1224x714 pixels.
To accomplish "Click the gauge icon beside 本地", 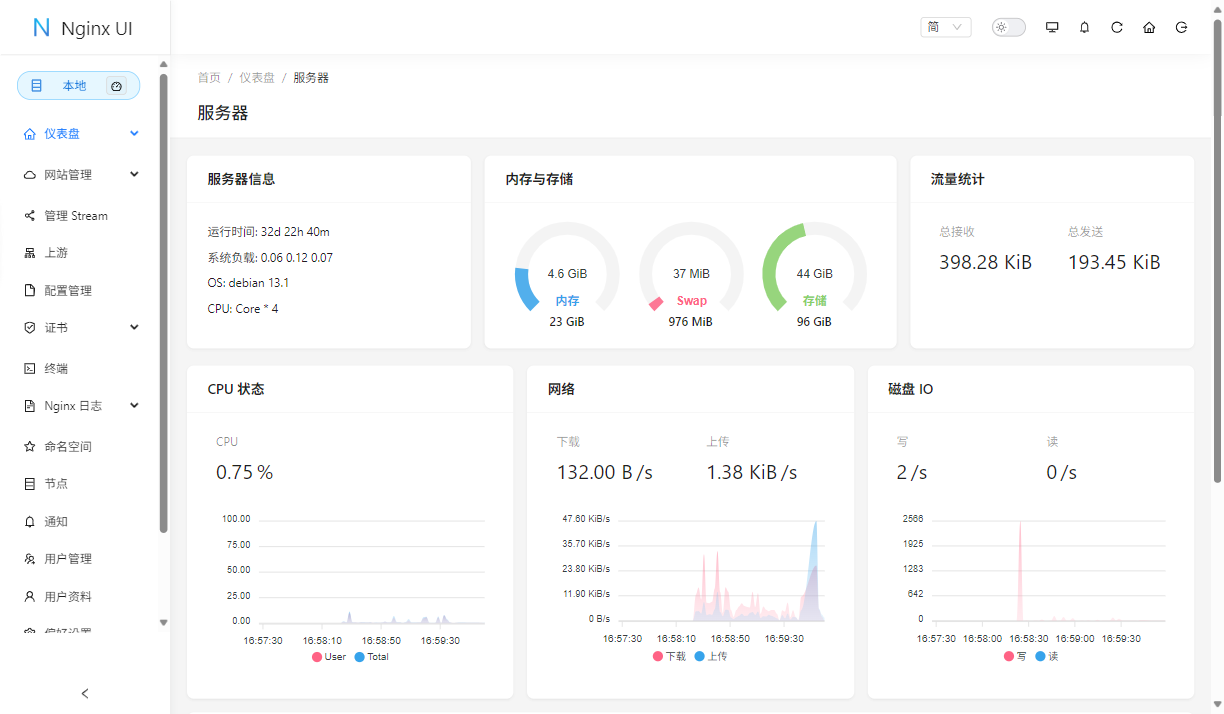I will pyautogui.click(x=117, y=86).
